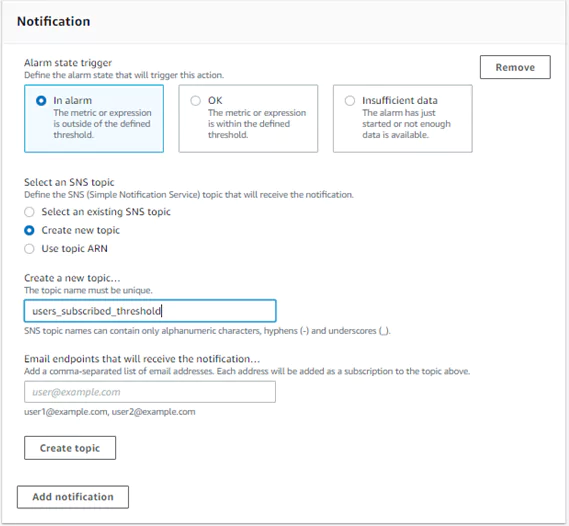
Task: Click the Email endpoints label text
Action: (142, 359)
